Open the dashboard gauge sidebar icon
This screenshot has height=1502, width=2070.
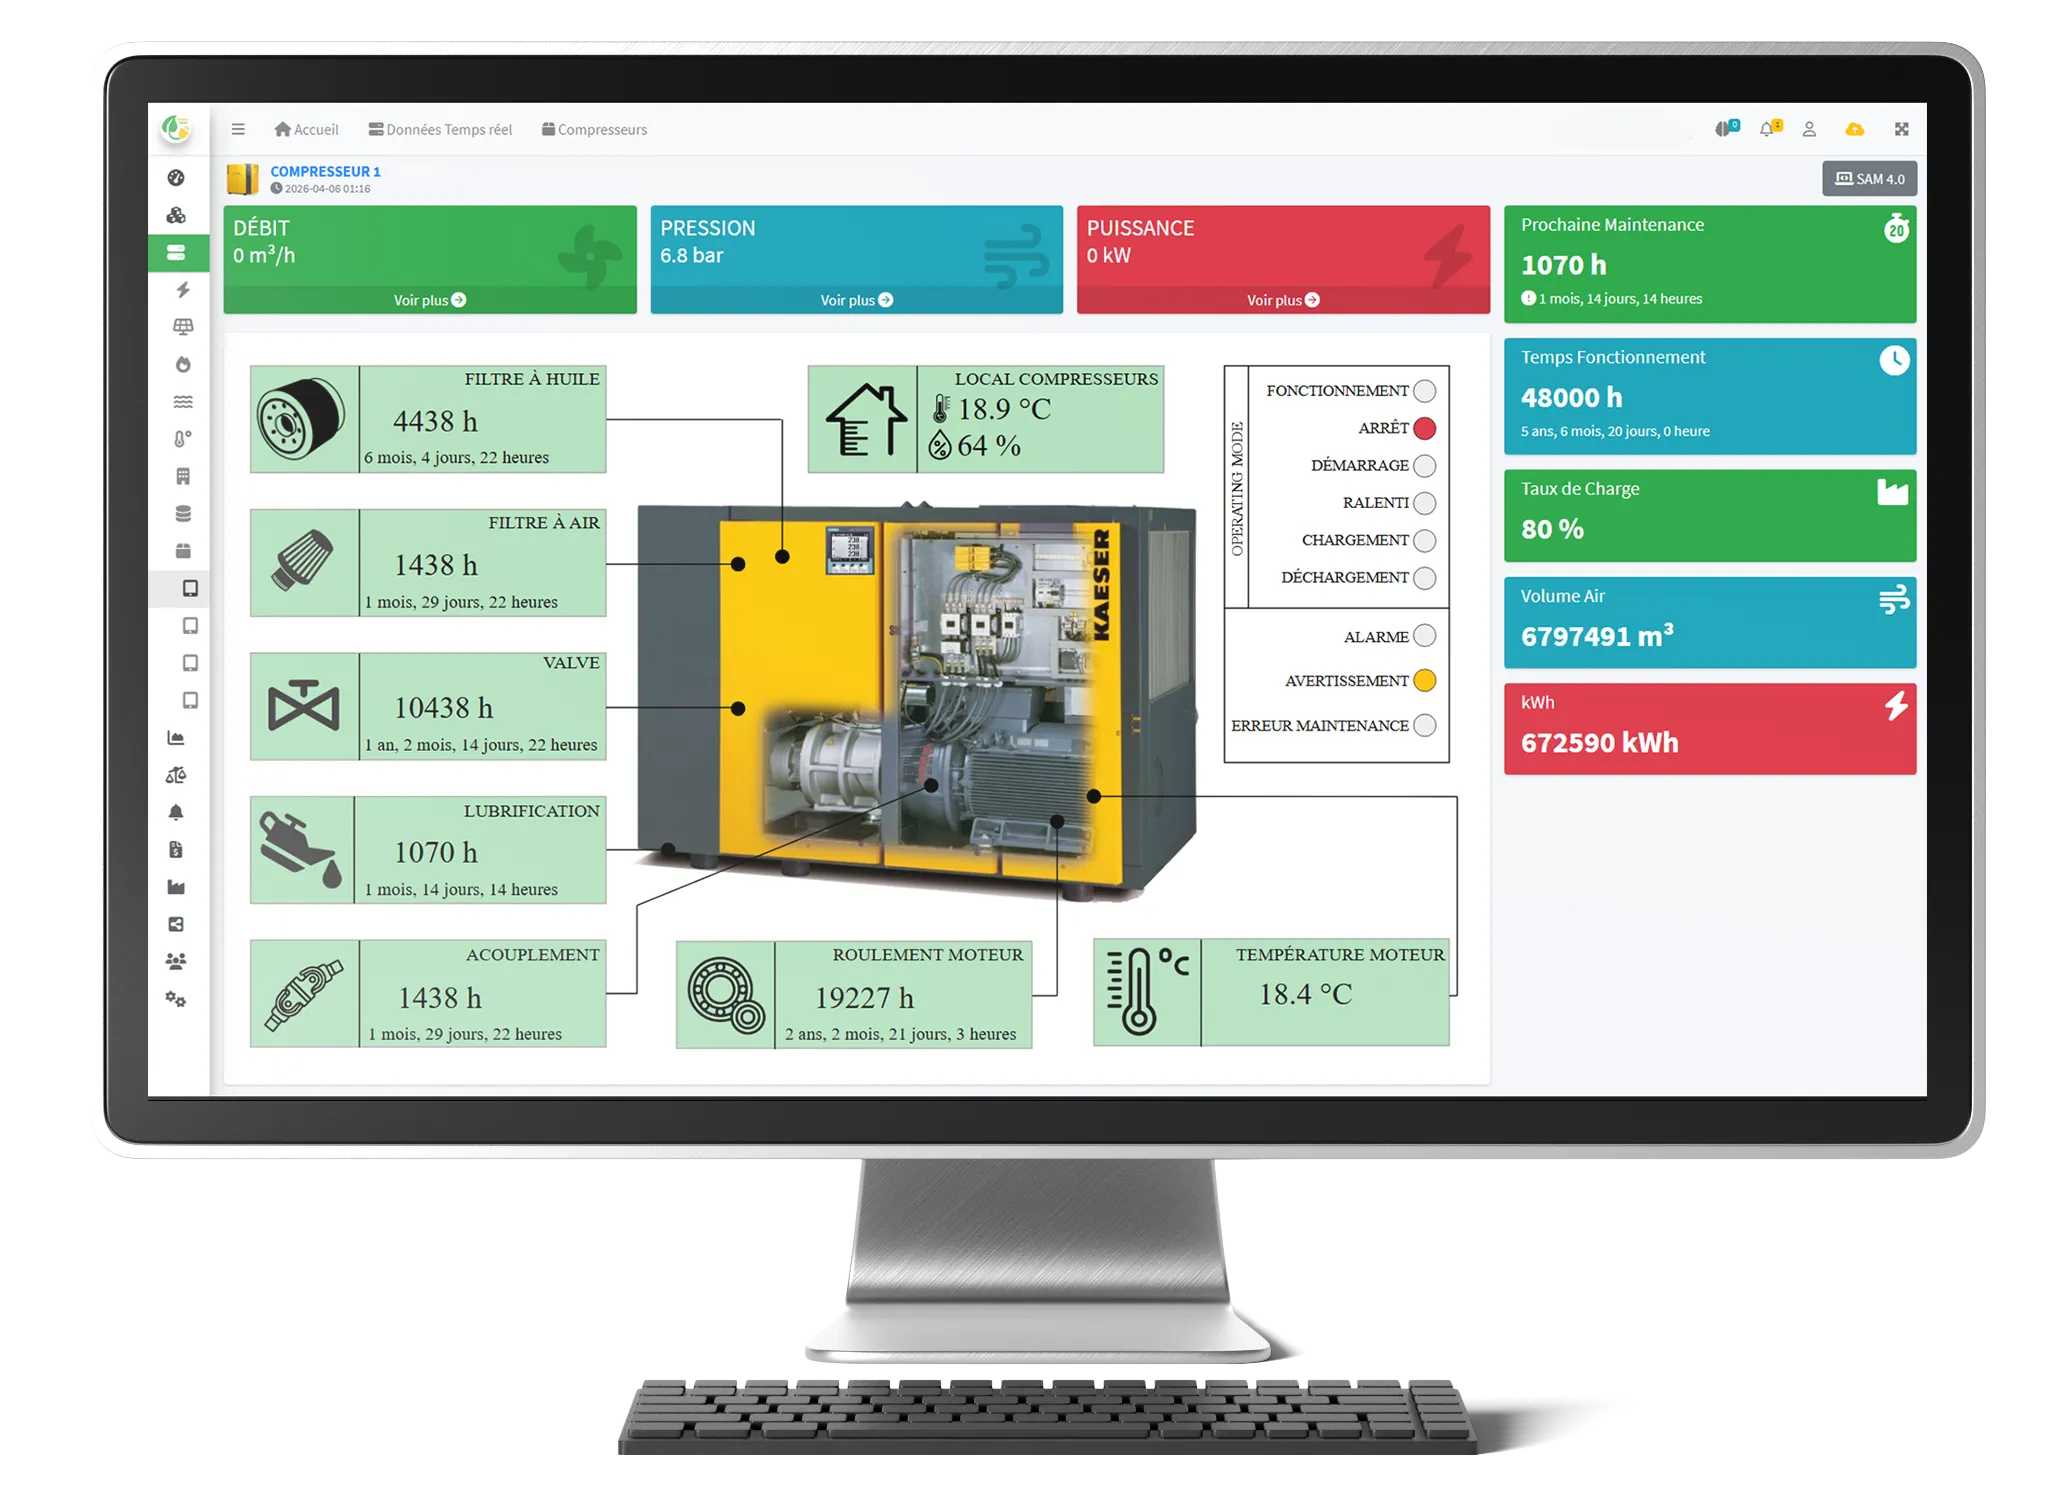pos(176,178)
